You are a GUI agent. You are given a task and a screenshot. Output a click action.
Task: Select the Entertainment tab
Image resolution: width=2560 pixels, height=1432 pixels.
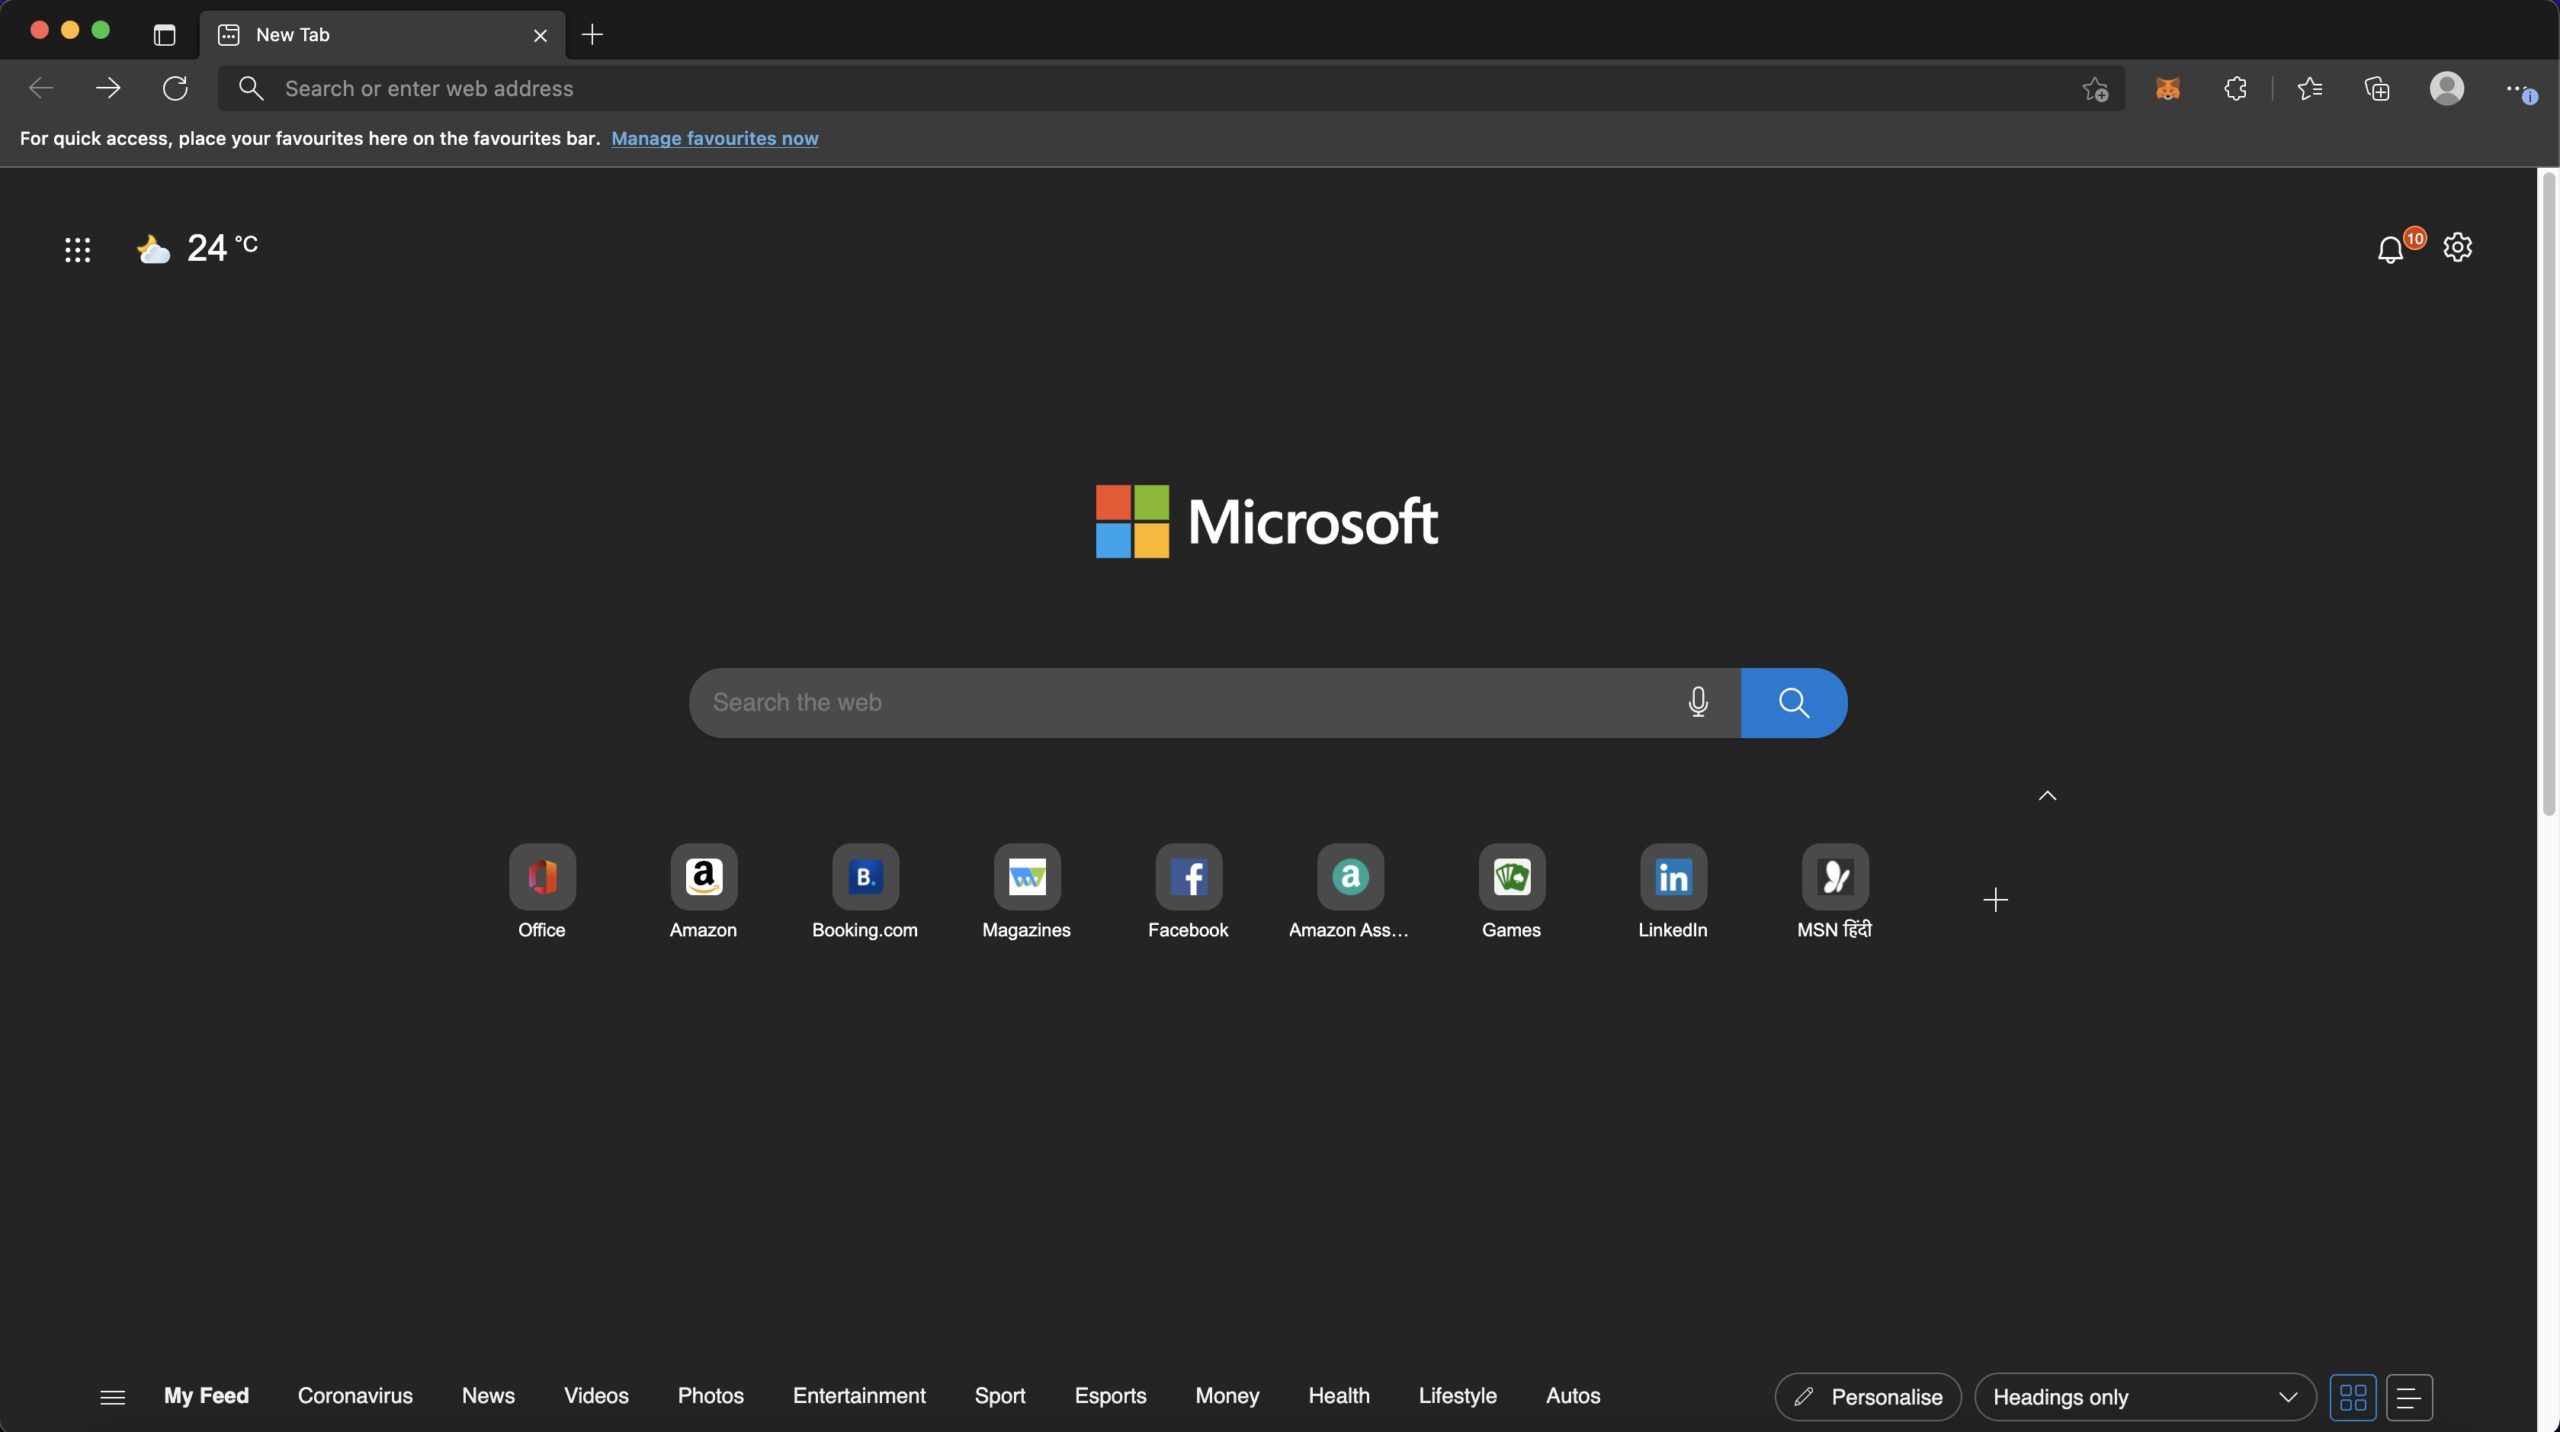coord(859,1396)
